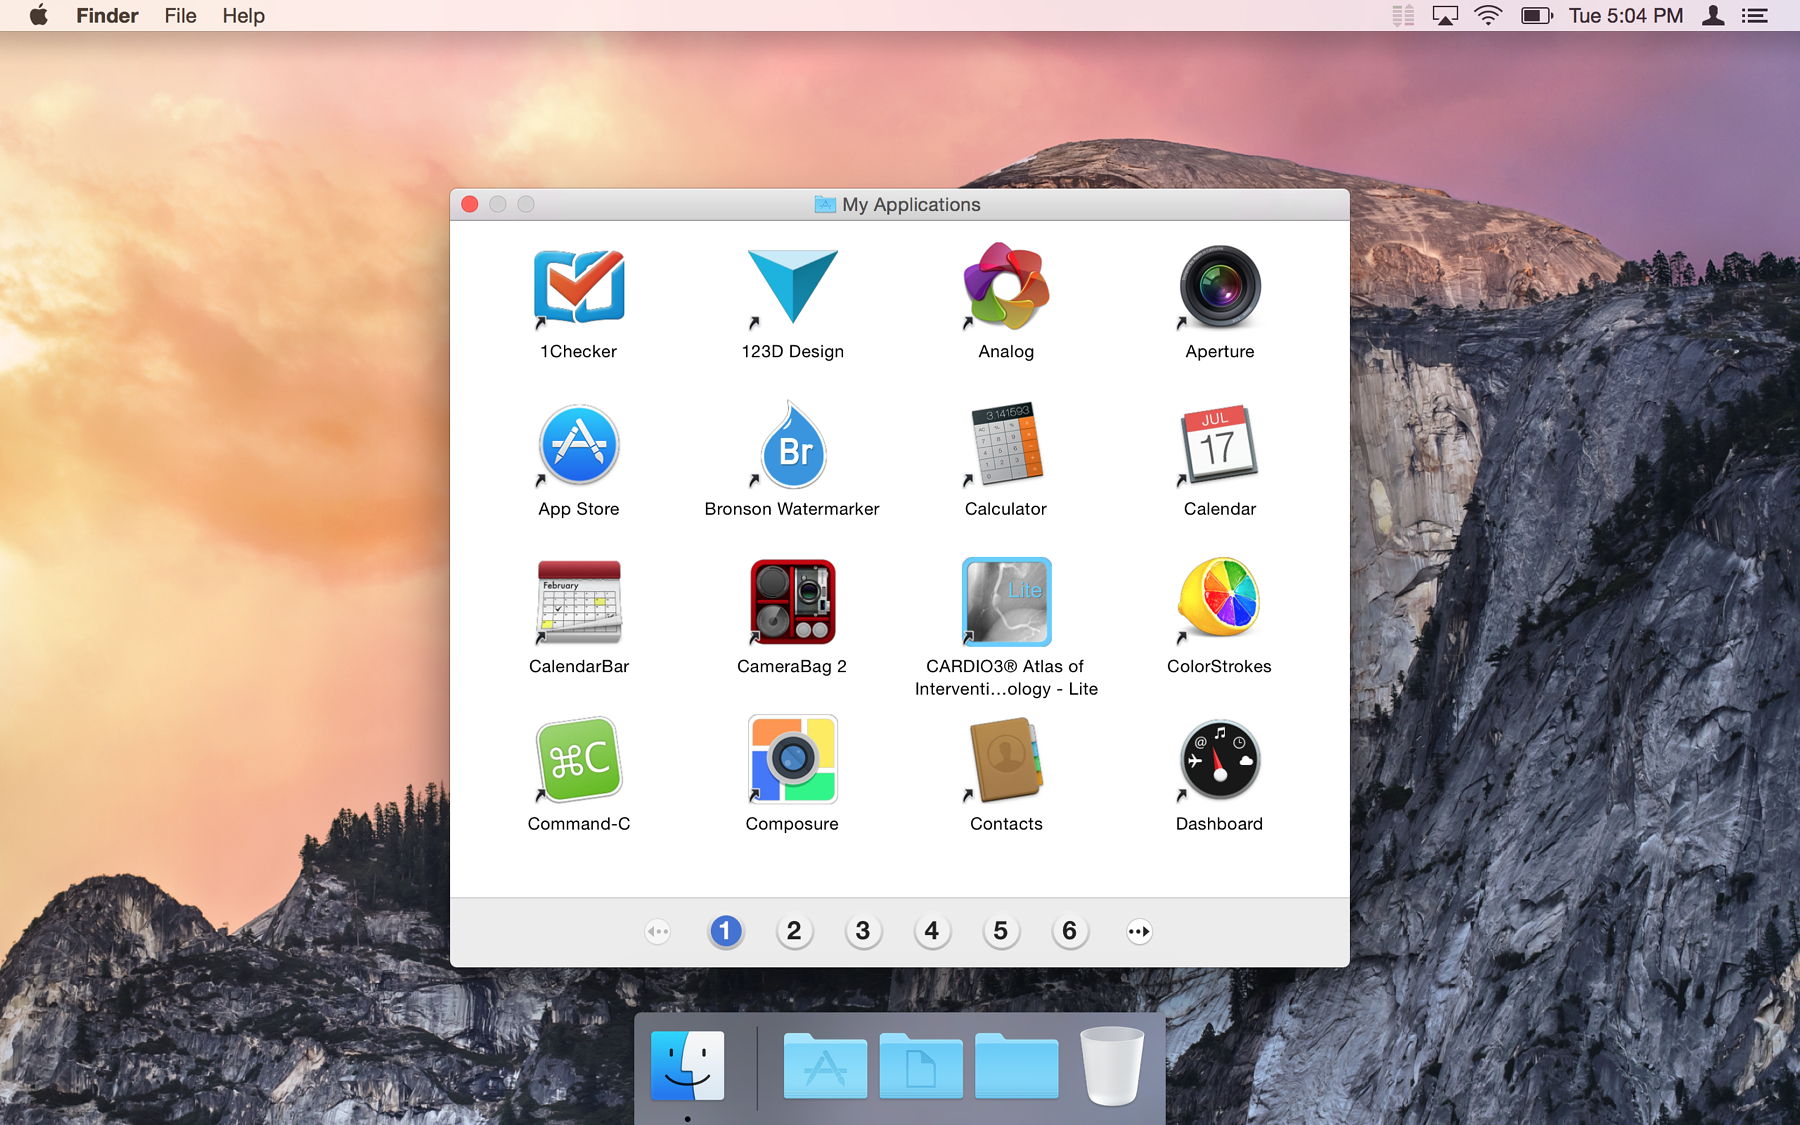
Task: Click the battery status icon
Action: click(1536, 15)
